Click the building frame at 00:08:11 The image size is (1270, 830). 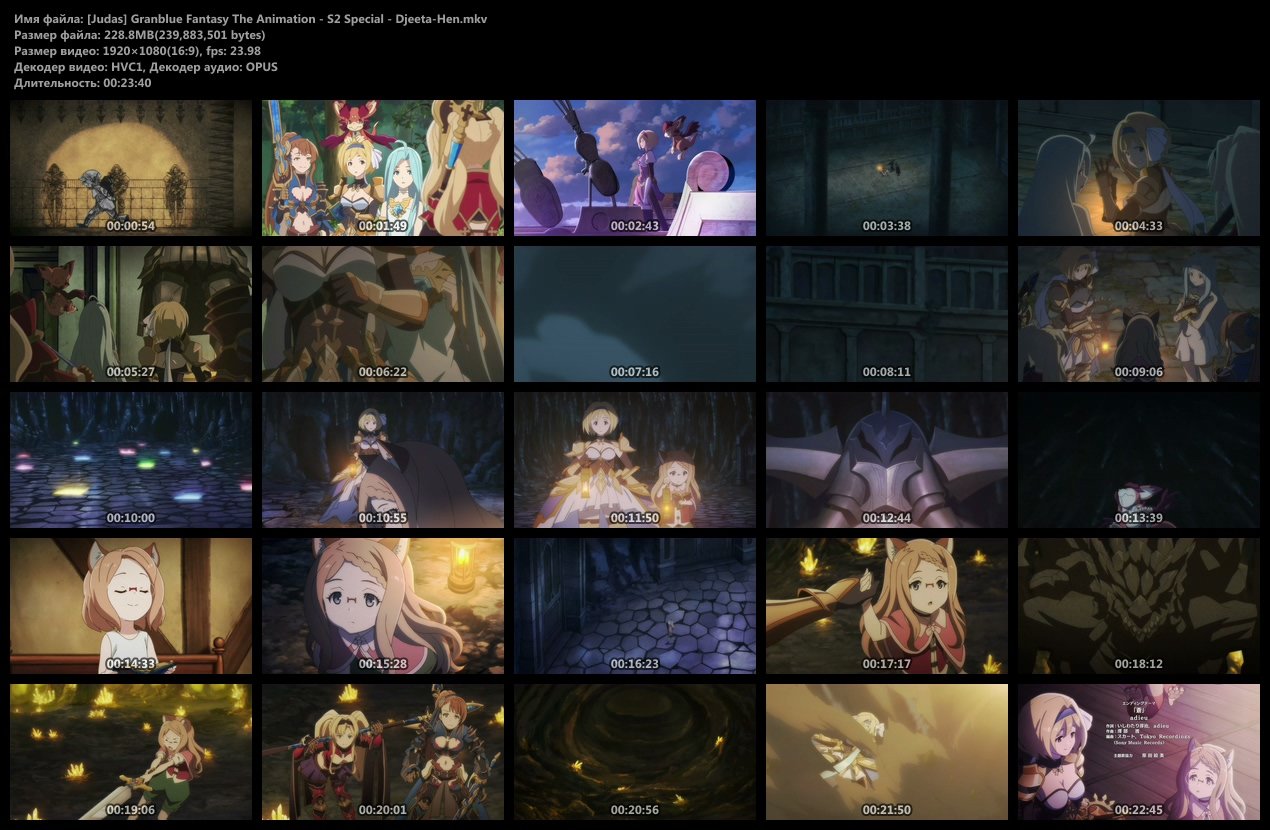(x=887, y=314)
